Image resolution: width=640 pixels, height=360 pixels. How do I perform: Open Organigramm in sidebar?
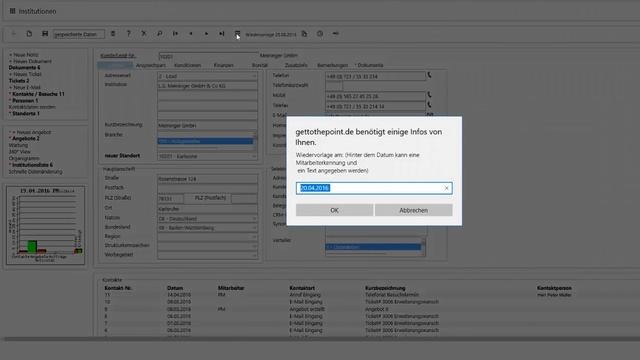point(24,158)
